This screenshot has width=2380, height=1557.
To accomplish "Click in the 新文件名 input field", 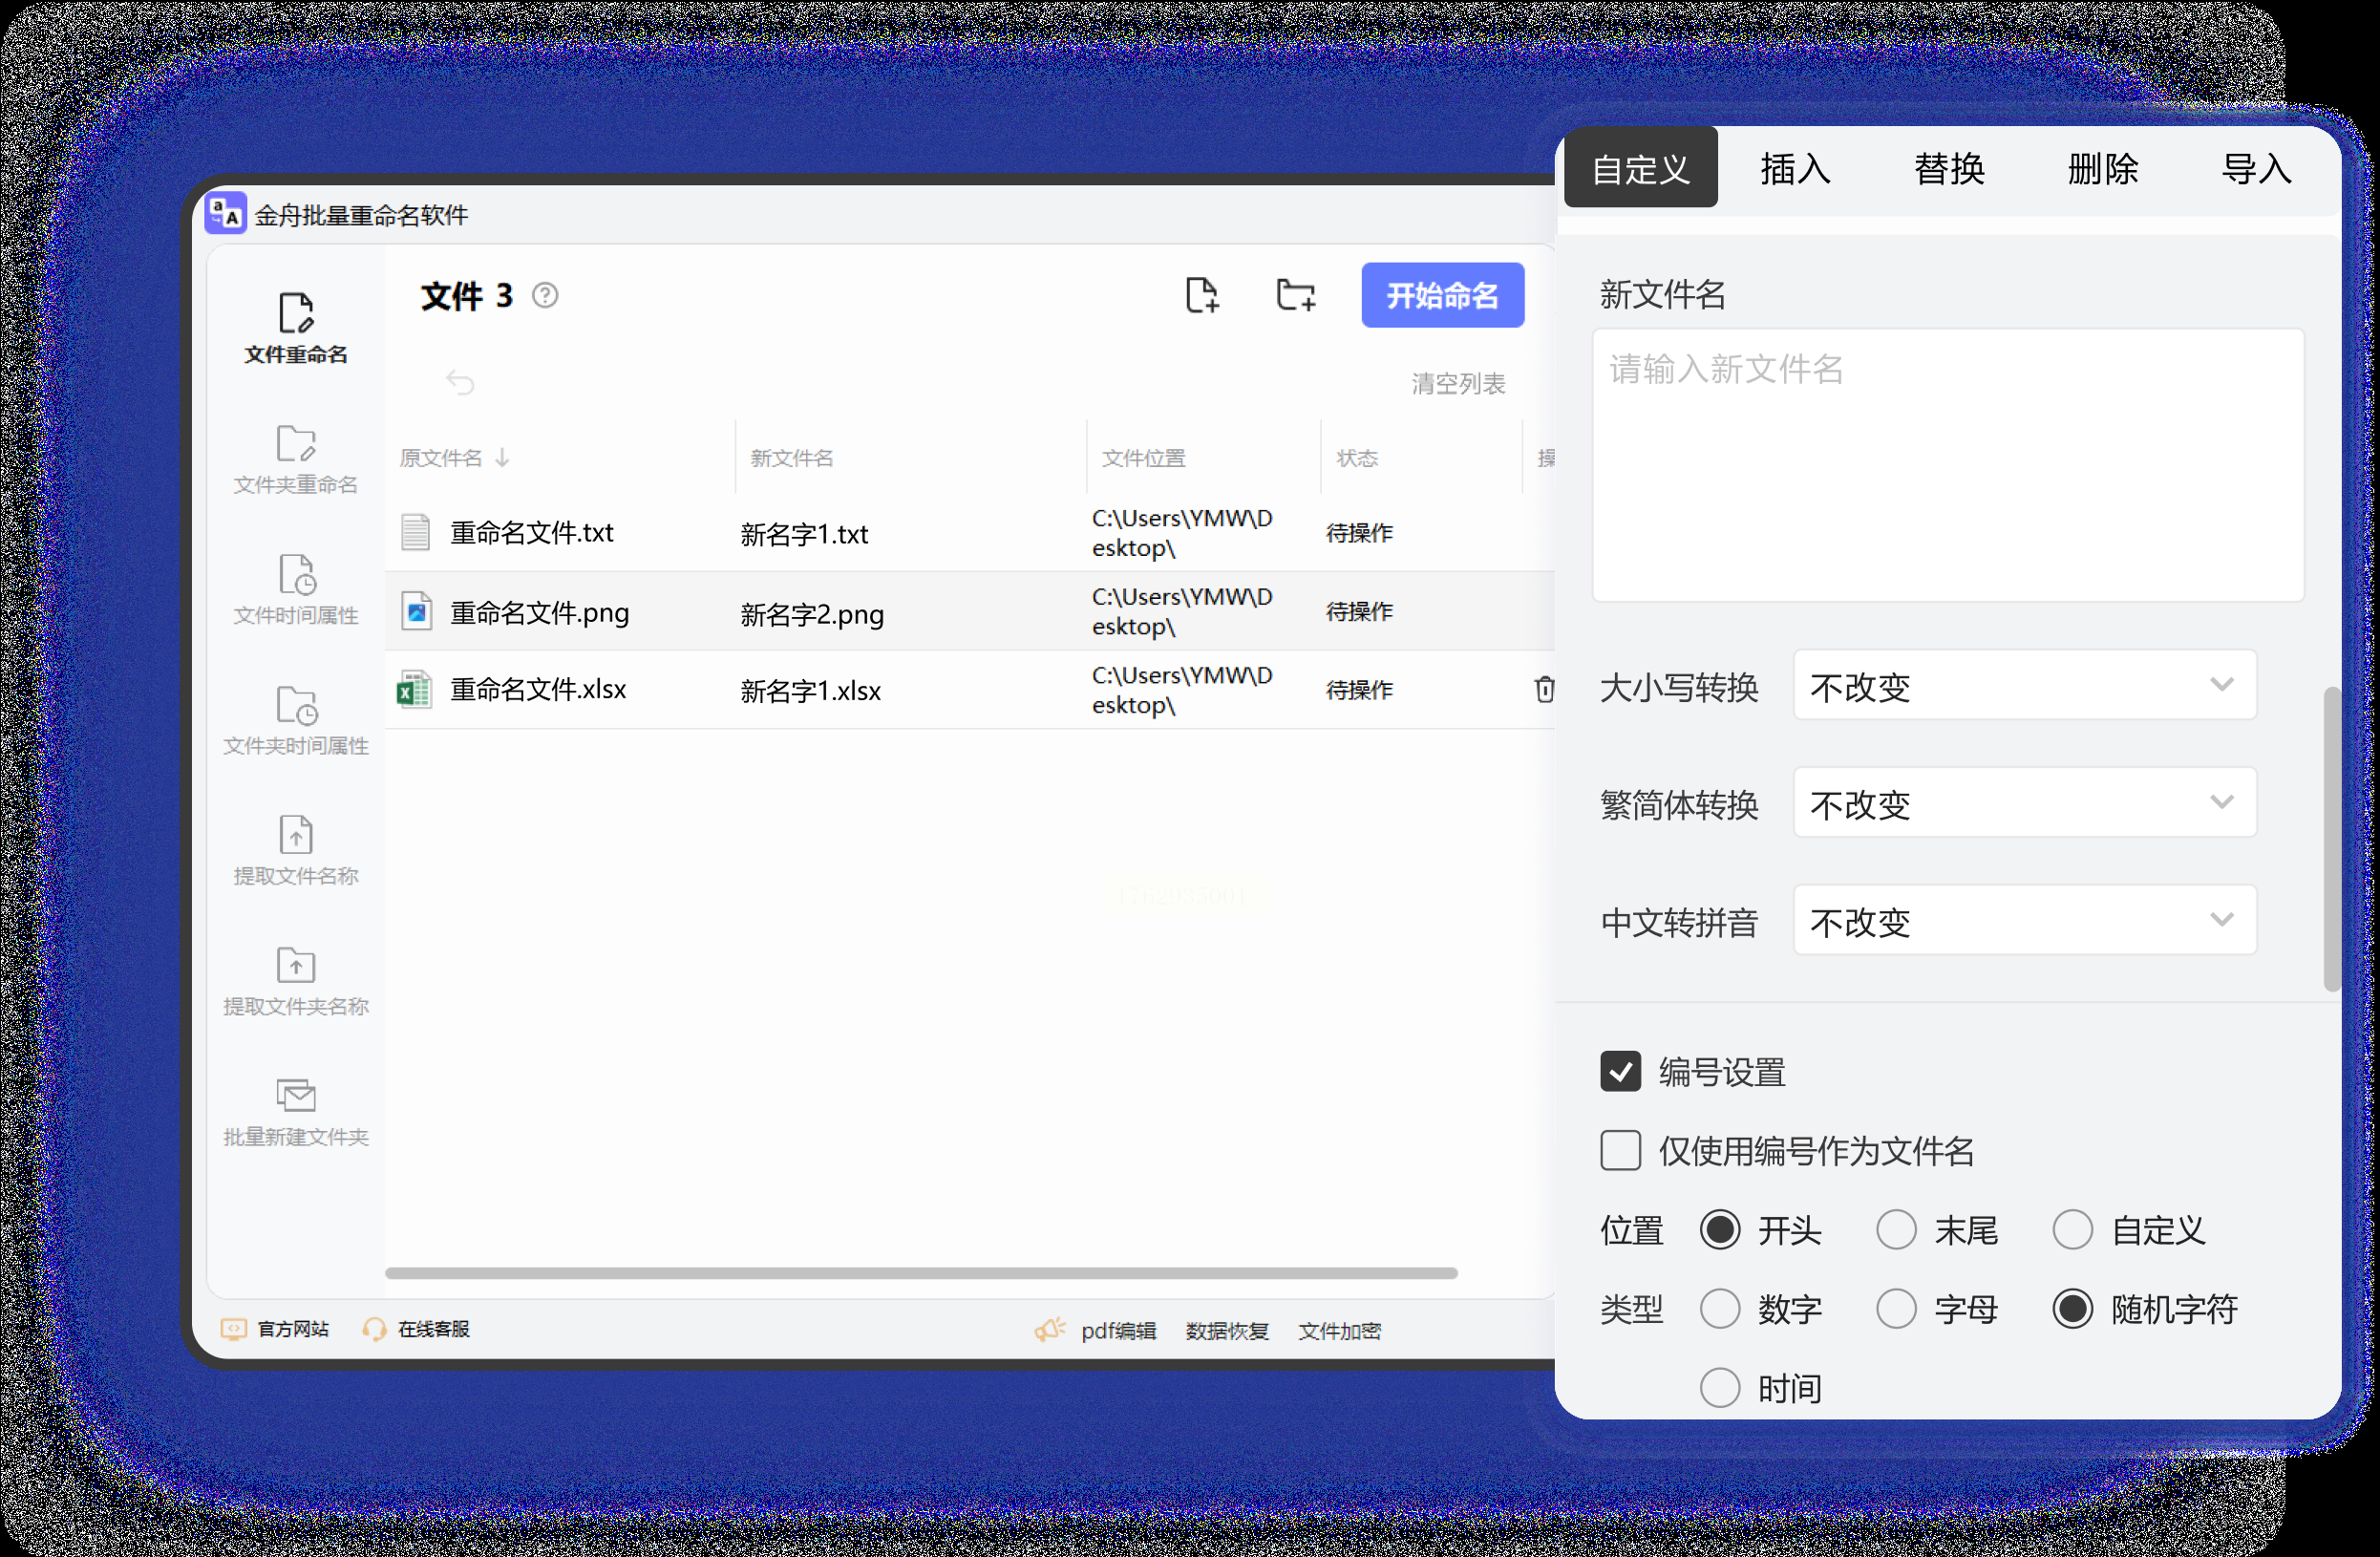I will click(1947, 465).
